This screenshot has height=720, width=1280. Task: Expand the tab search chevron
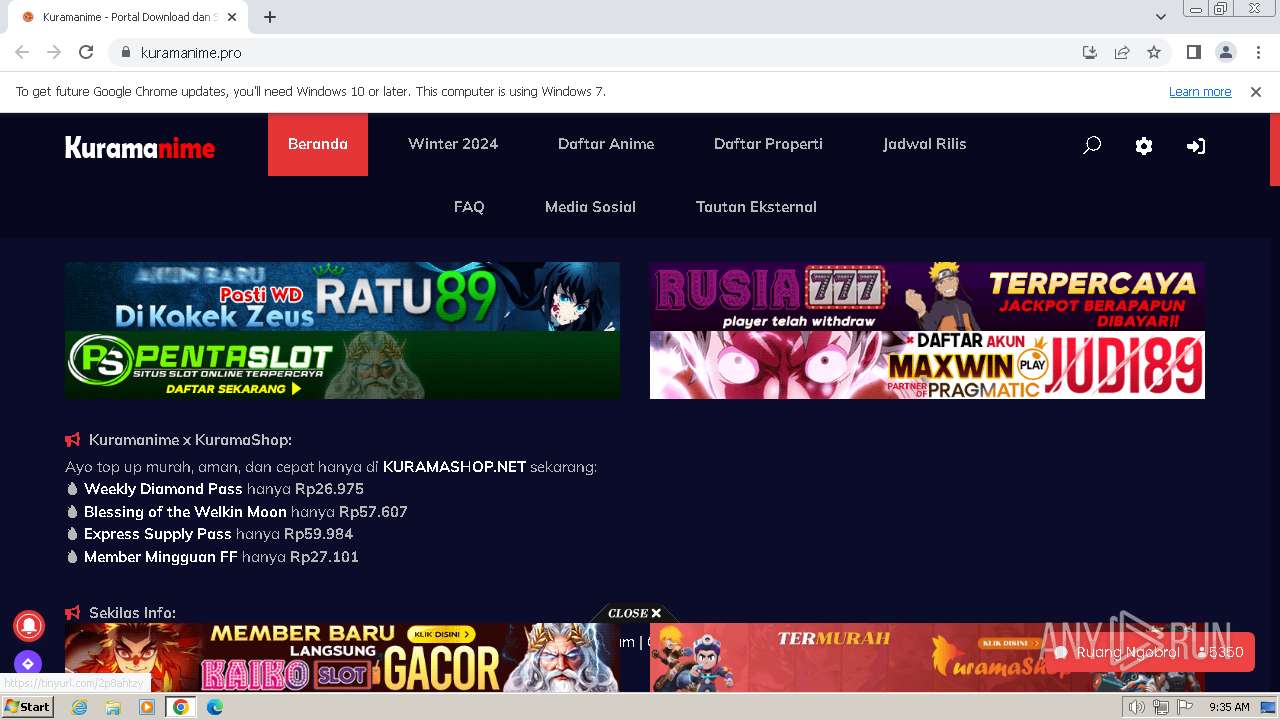(1160, 17)
